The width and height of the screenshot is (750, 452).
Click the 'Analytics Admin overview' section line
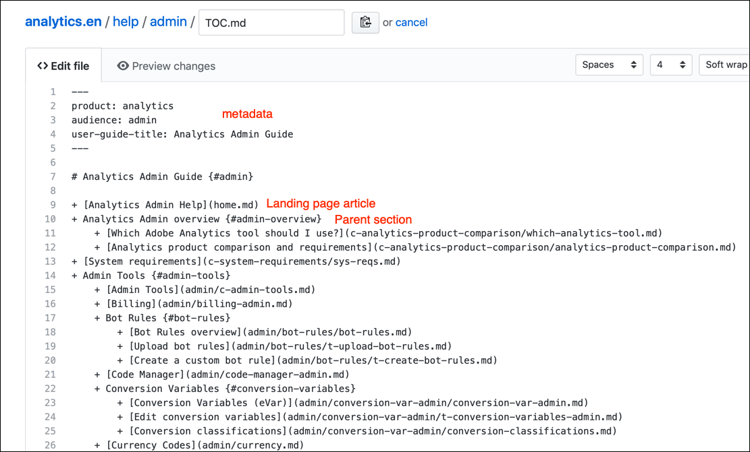pos(196,219)
